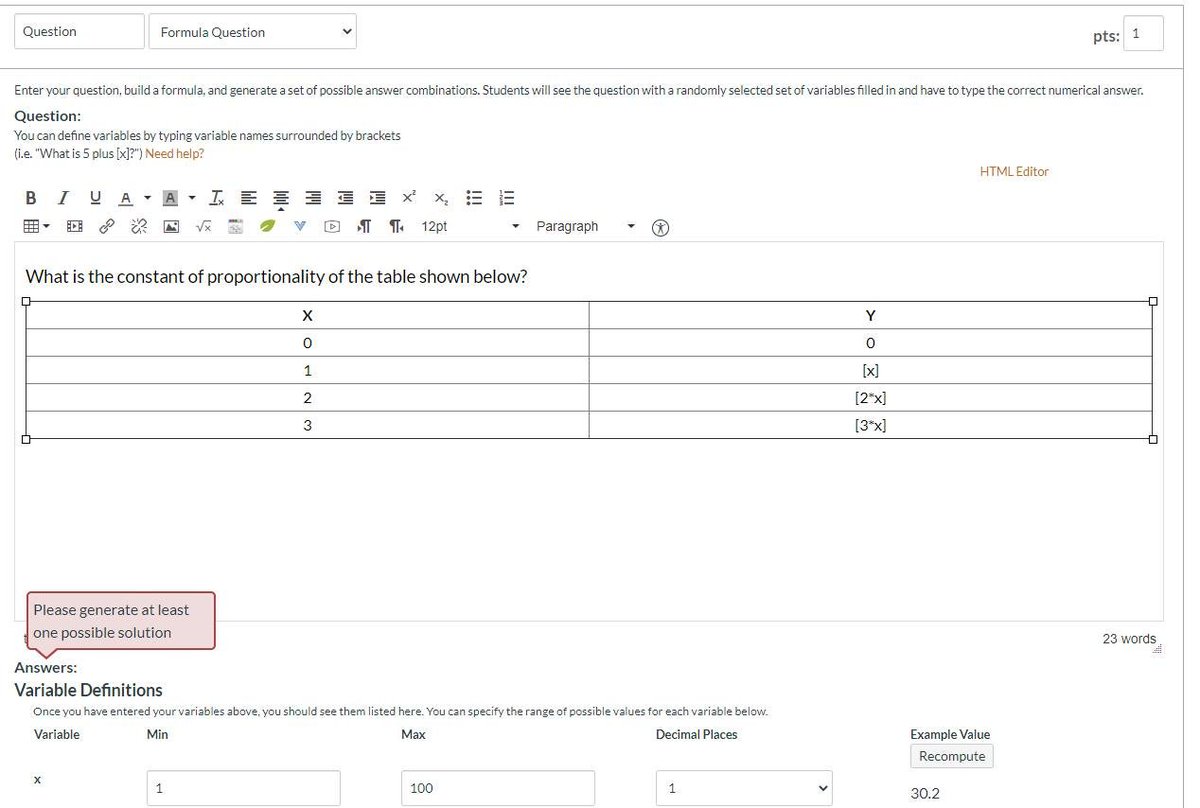Open the math equation editor

pyautogui.click(x=203, y=226)
